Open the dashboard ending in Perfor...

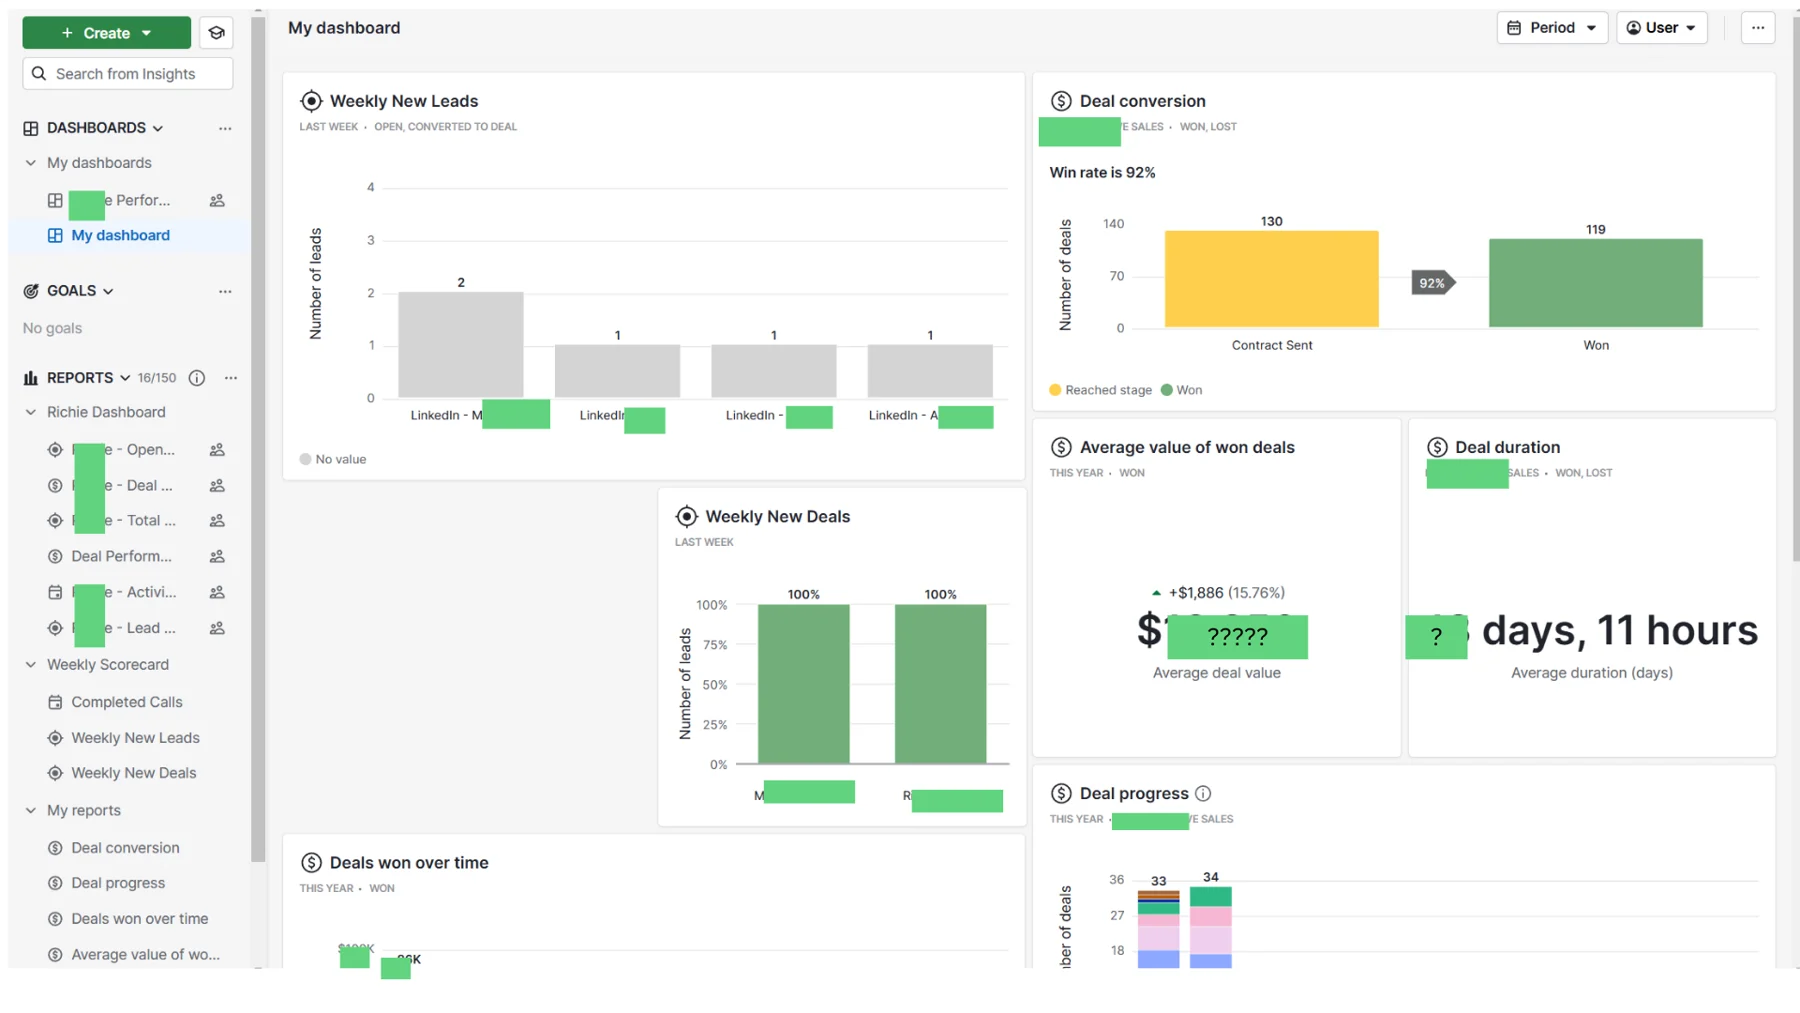coord(120,200)
